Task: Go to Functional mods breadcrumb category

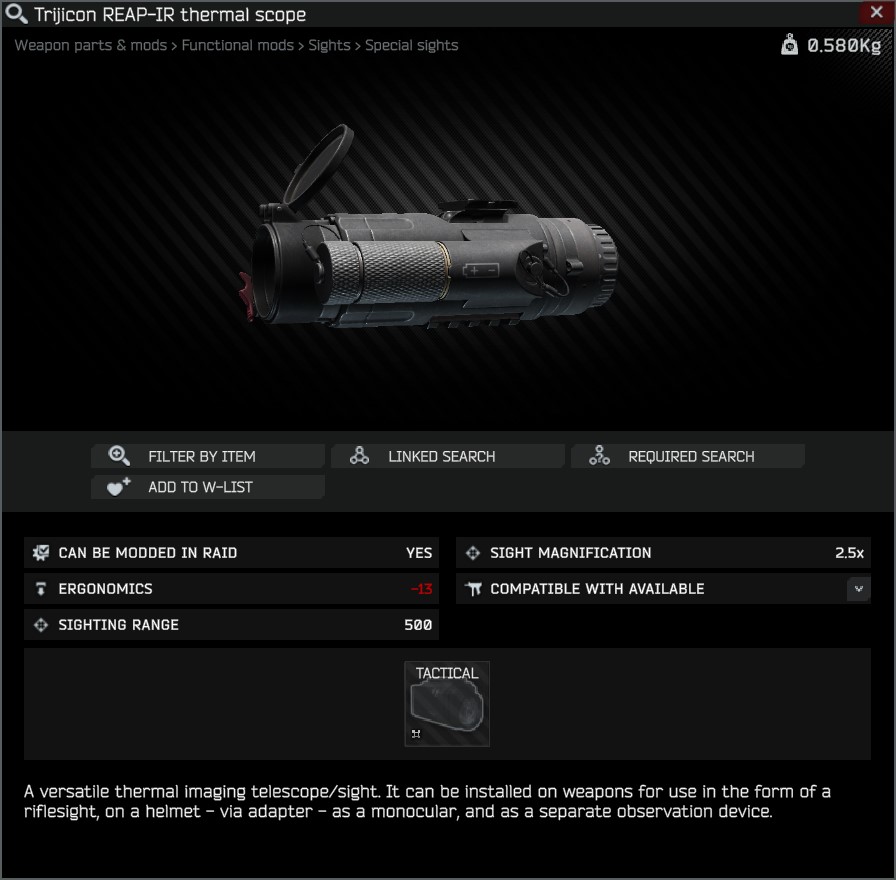Action: [237, 45]
